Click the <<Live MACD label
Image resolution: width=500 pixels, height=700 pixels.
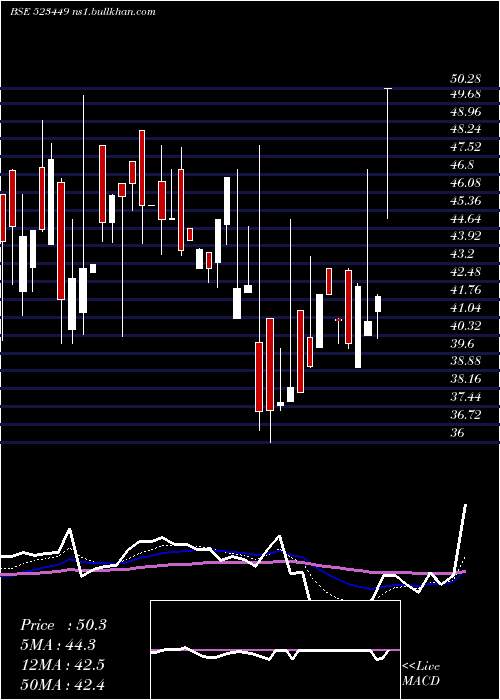tap(421, 673)
